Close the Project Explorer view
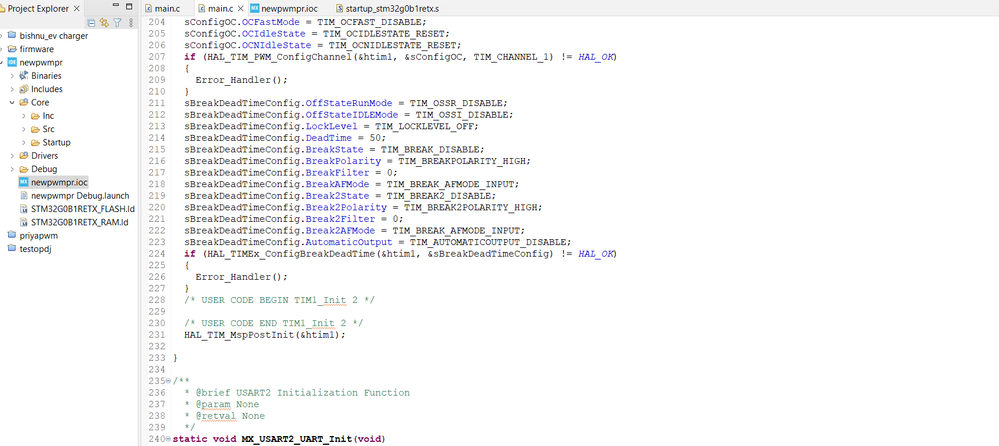 77,9
